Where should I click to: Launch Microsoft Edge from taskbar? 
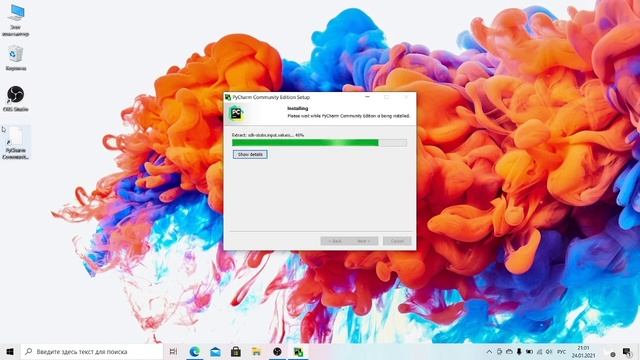click(195, 351)
